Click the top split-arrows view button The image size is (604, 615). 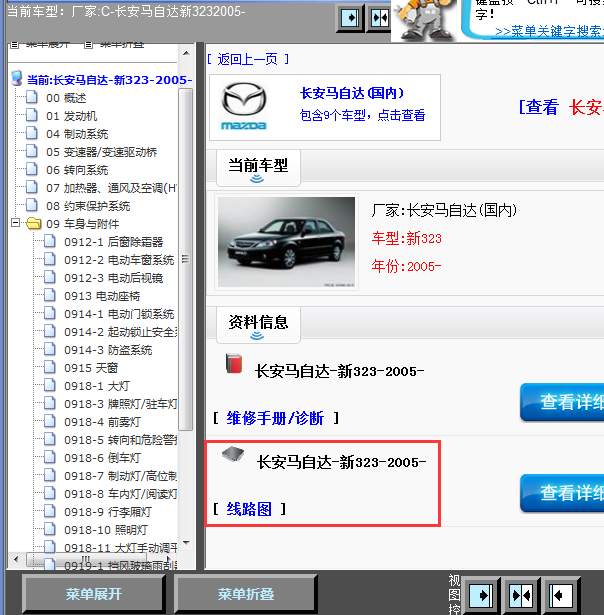pyautogui.click(x=379, y=18)
